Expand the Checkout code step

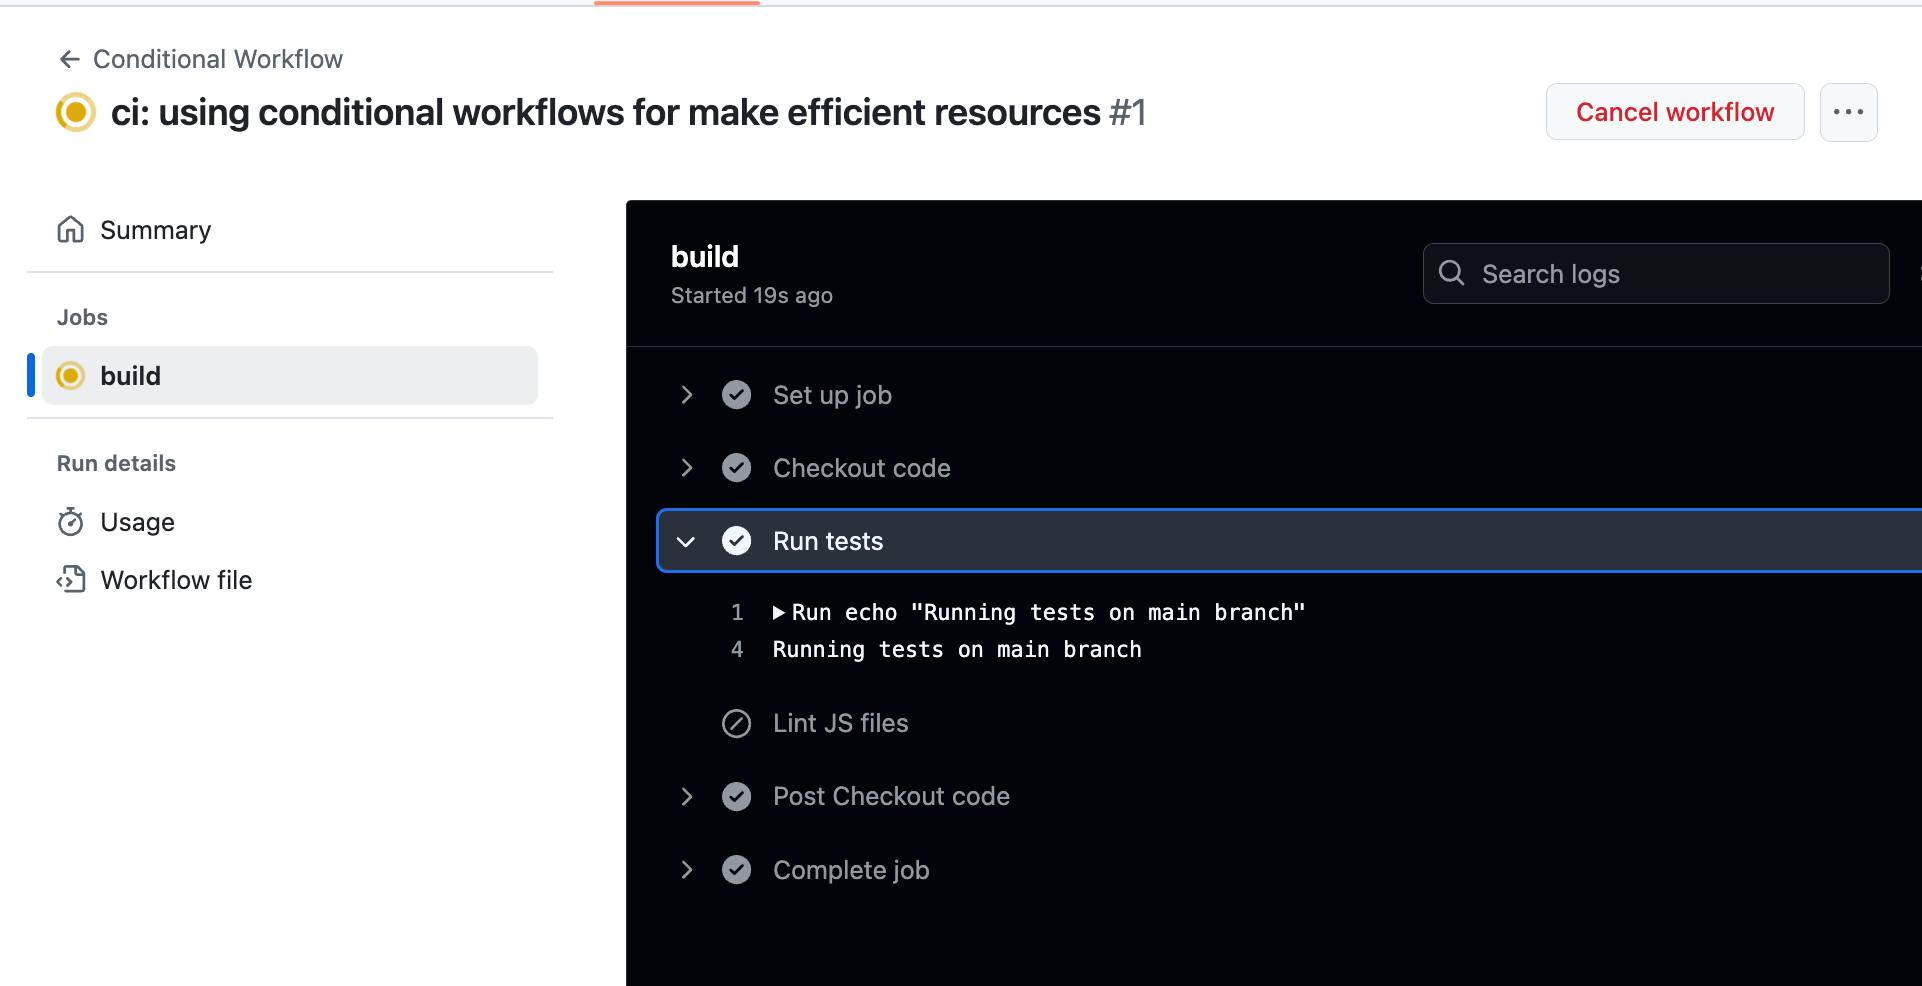(x=686, y=468)
